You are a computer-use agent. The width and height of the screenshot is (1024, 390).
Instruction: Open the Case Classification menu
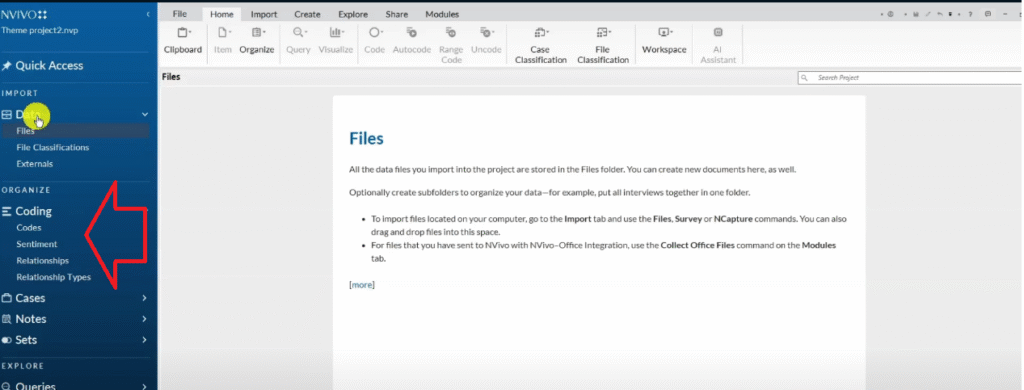pos(541,45)
